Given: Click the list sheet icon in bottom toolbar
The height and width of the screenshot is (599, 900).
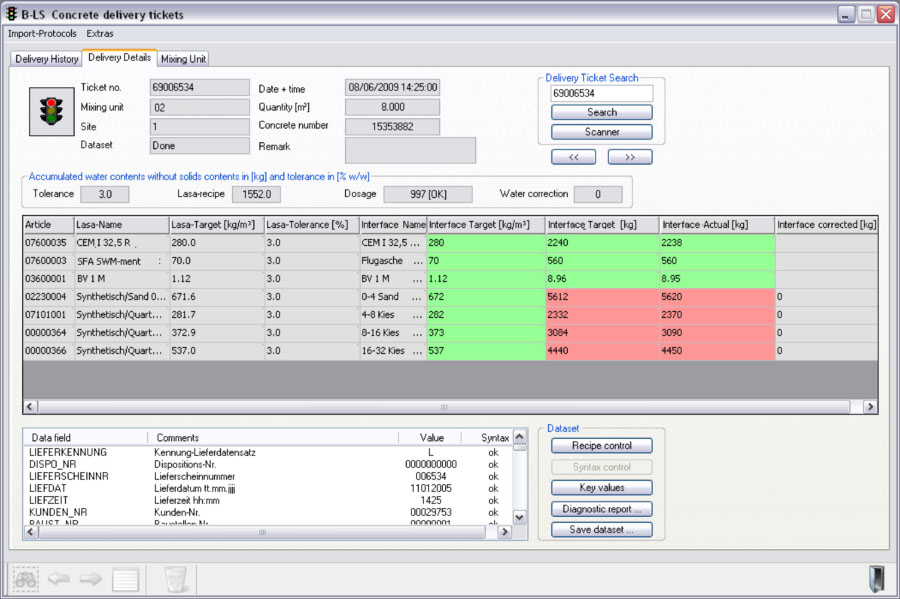Looking at the screenshot, I should tap(126, 579).
